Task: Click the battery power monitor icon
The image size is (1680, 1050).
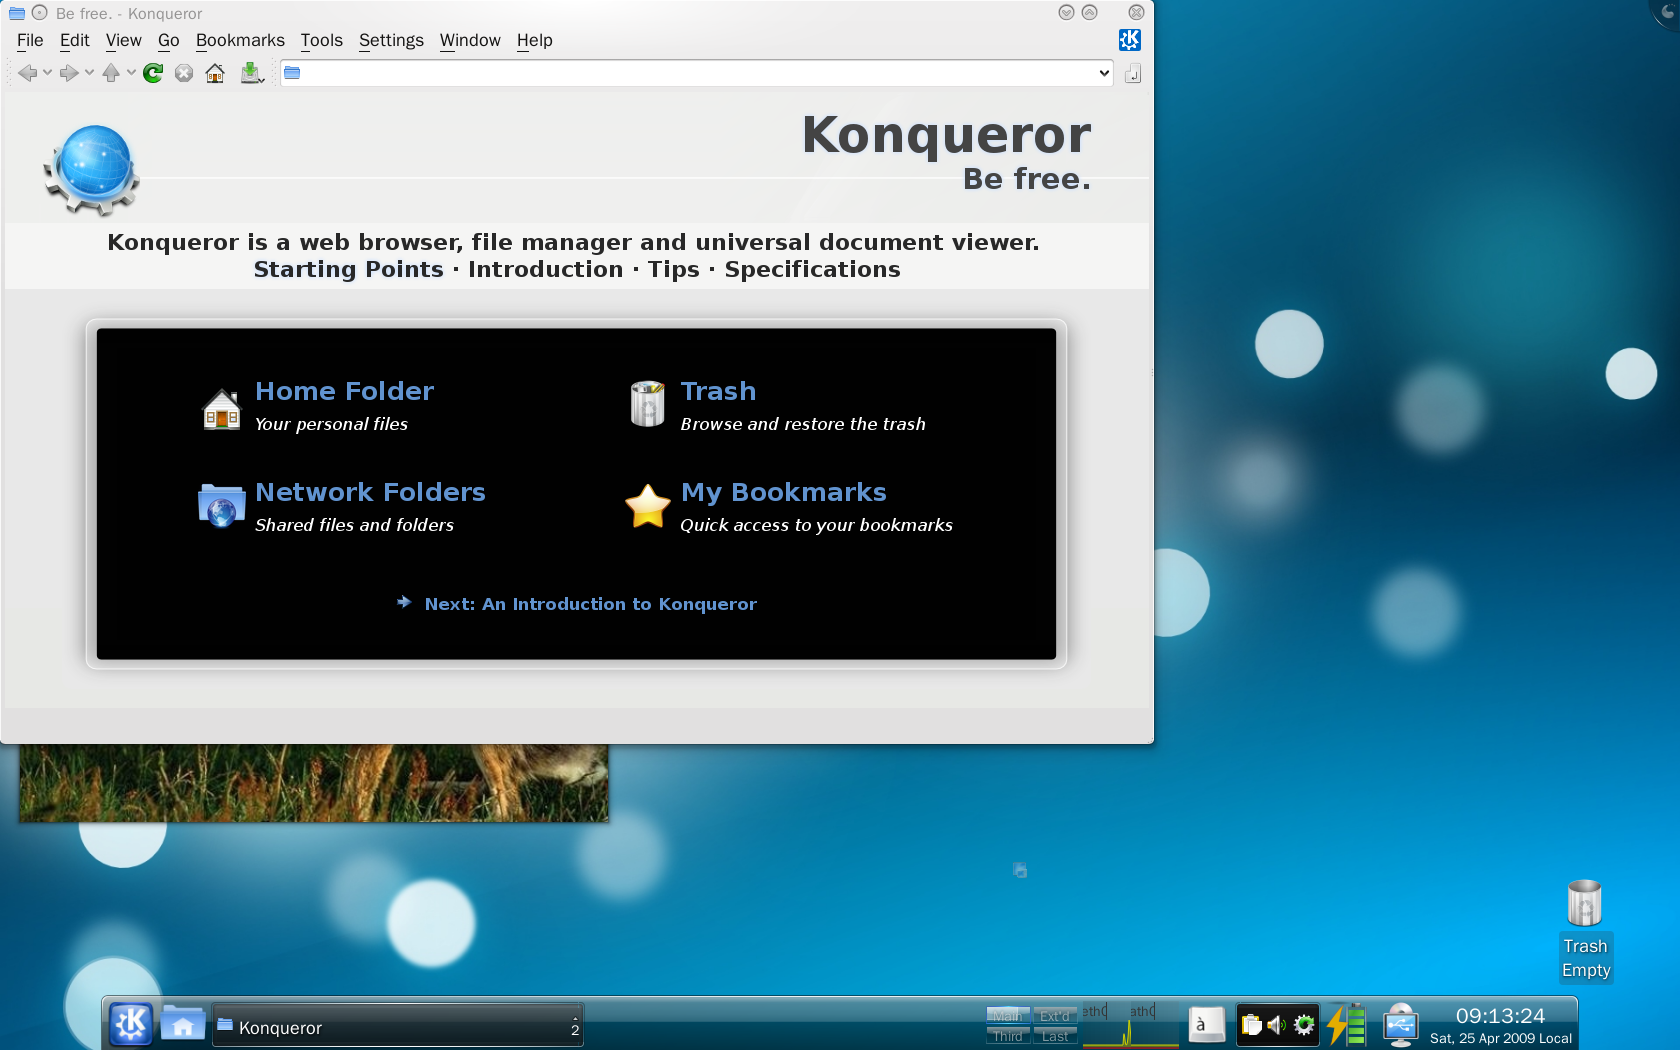Action: pyautogui.click(x=1346, y=1025)
